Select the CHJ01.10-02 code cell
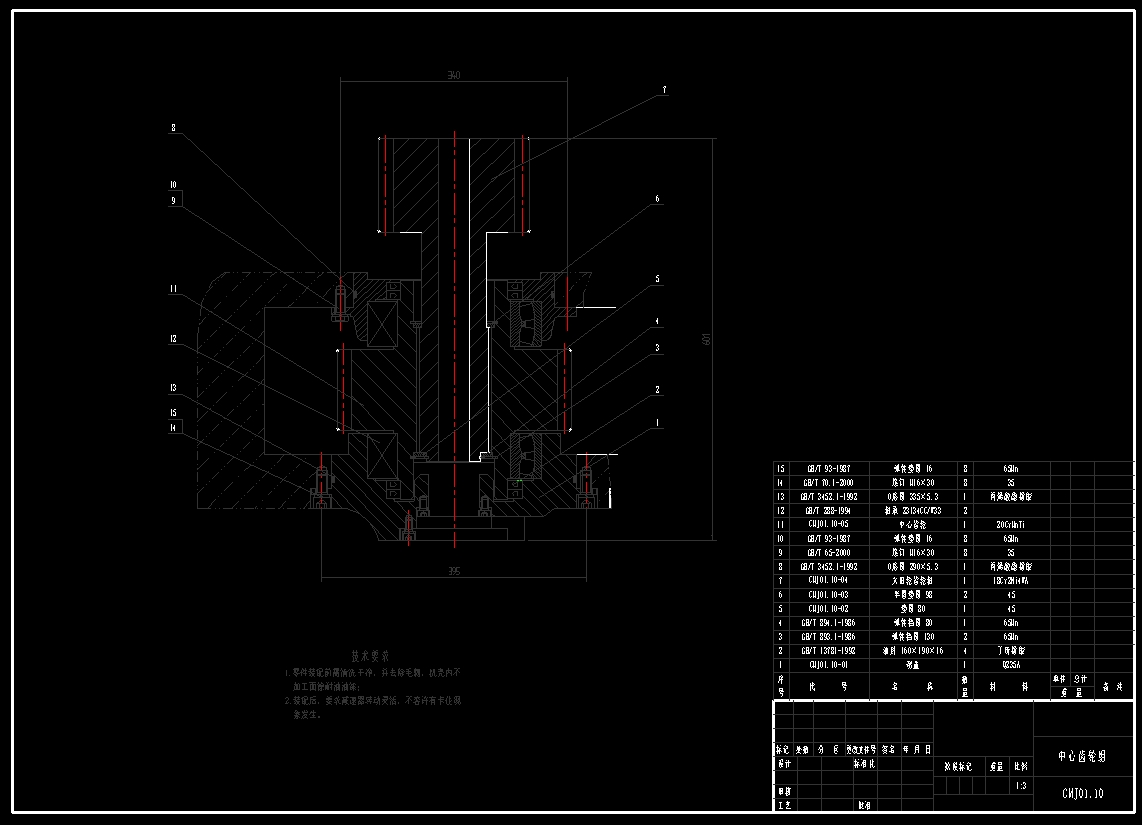This screenshot has height=825, width=1142. 827,609
